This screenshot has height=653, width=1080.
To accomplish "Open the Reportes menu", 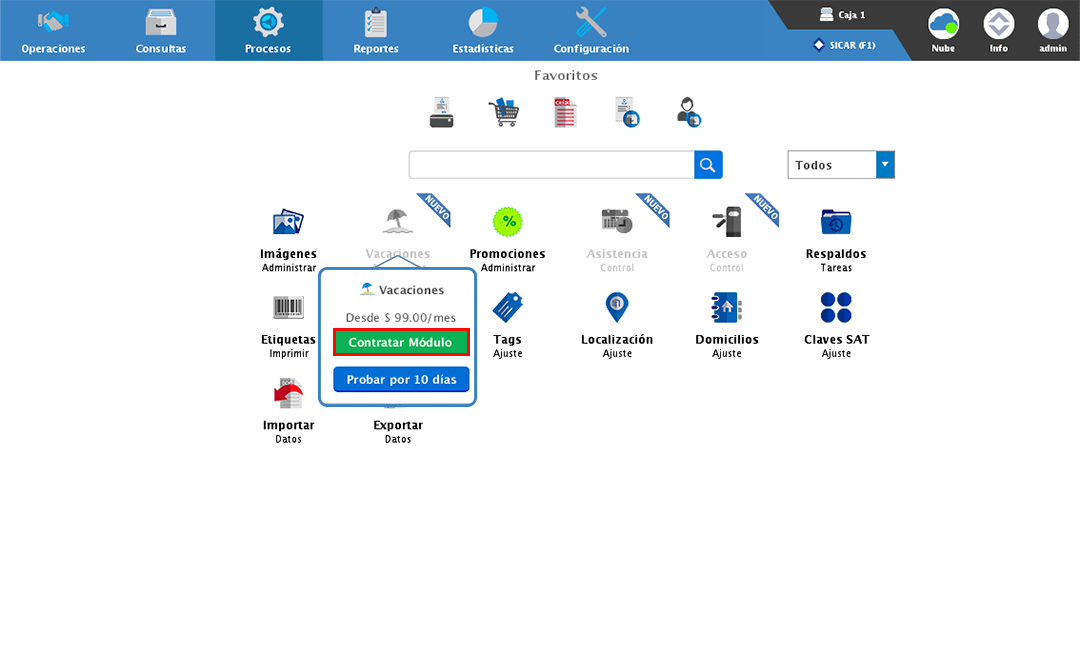I will click(376, 28).
